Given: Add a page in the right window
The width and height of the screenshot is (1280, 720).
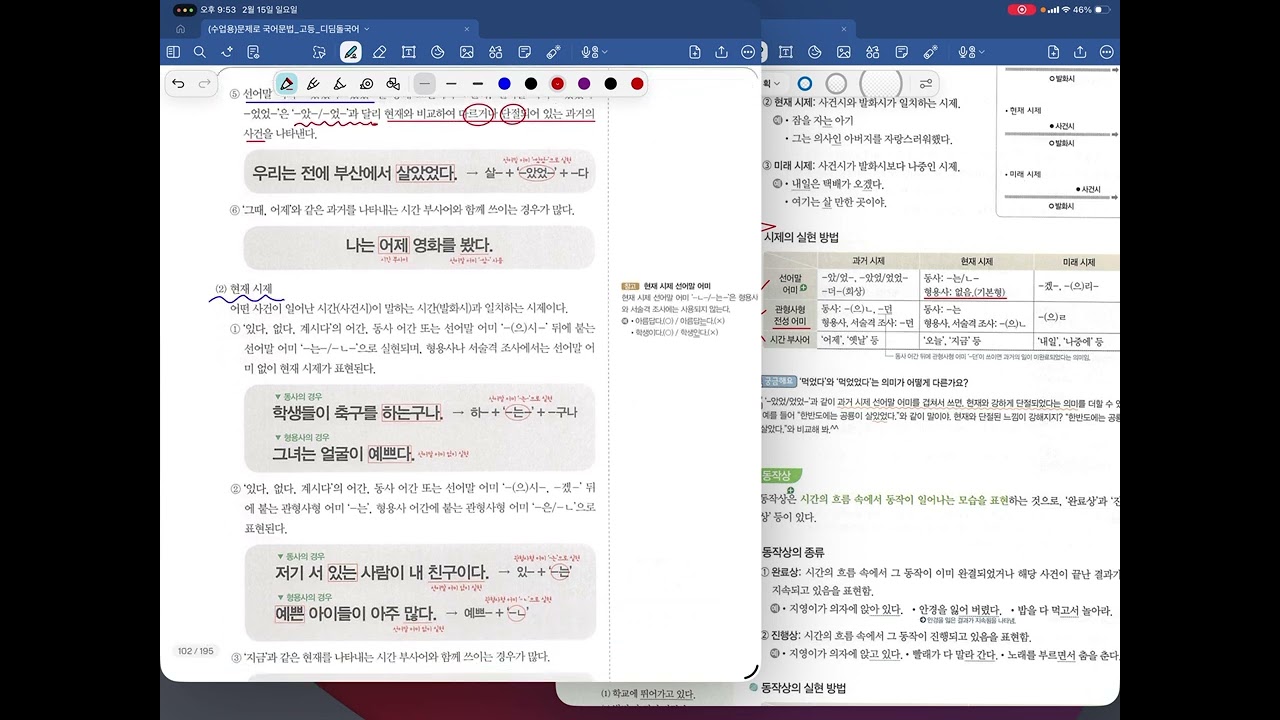Looking at the screenshot, I should [1053, 52].
